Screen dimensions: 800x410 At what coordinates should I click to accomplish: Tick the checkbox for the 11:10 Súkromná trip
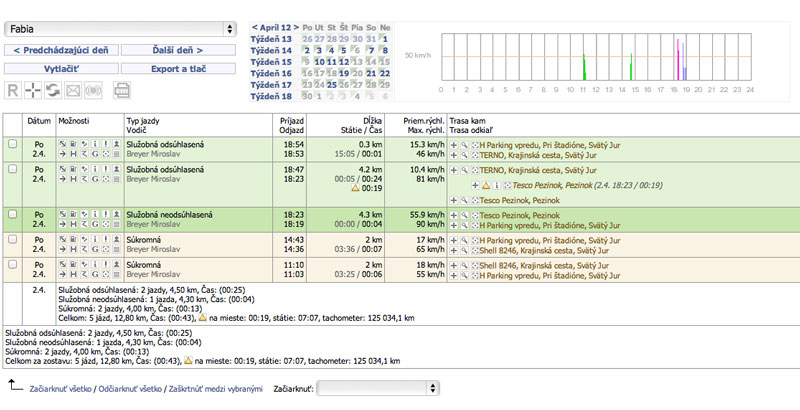[12, 264]
